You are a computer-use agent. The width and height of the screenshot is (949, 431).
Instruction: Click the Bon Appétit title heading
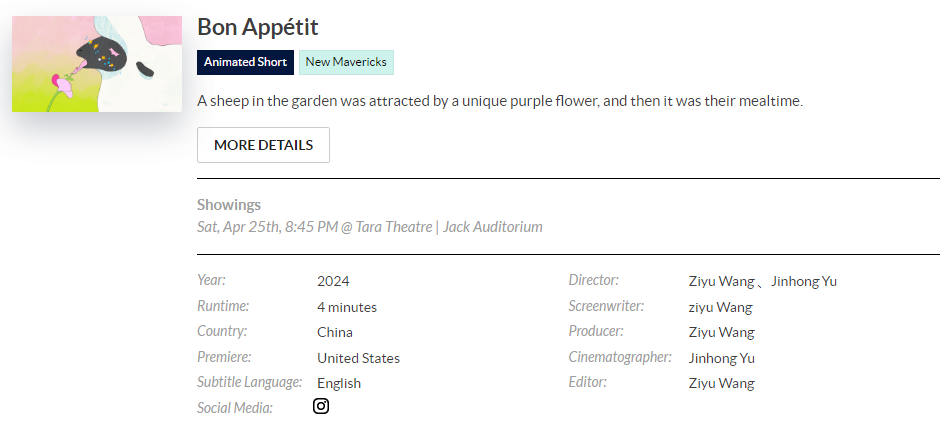pos(257,27)
